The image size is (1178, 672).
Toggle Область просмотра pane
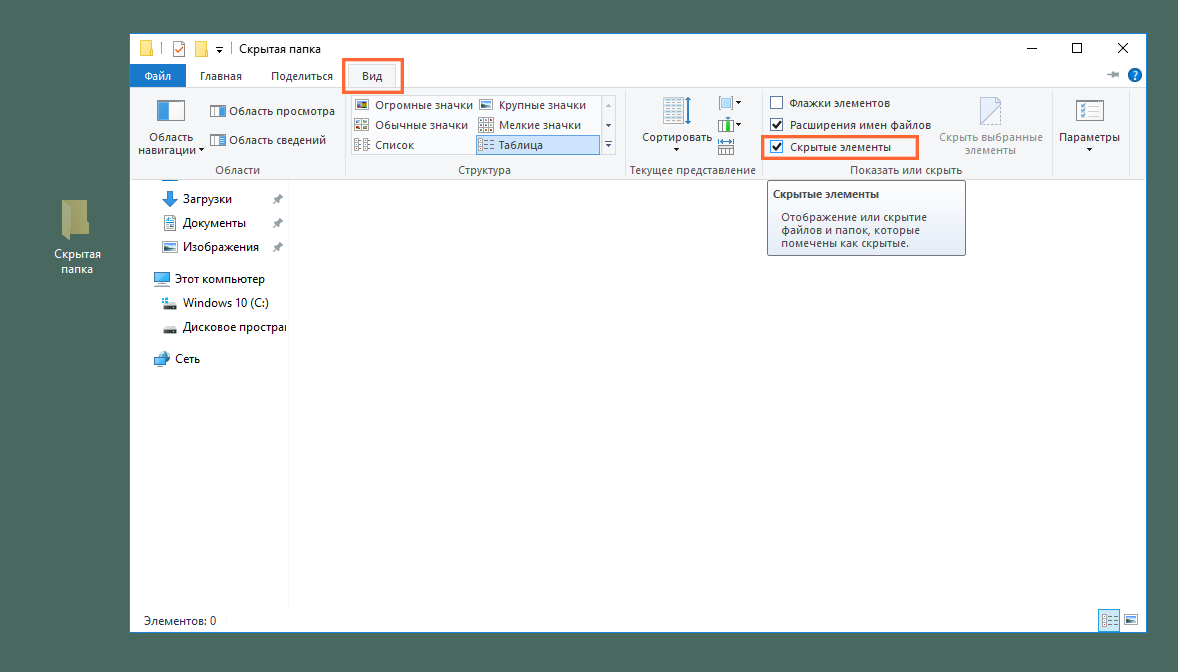pos(272,111)
